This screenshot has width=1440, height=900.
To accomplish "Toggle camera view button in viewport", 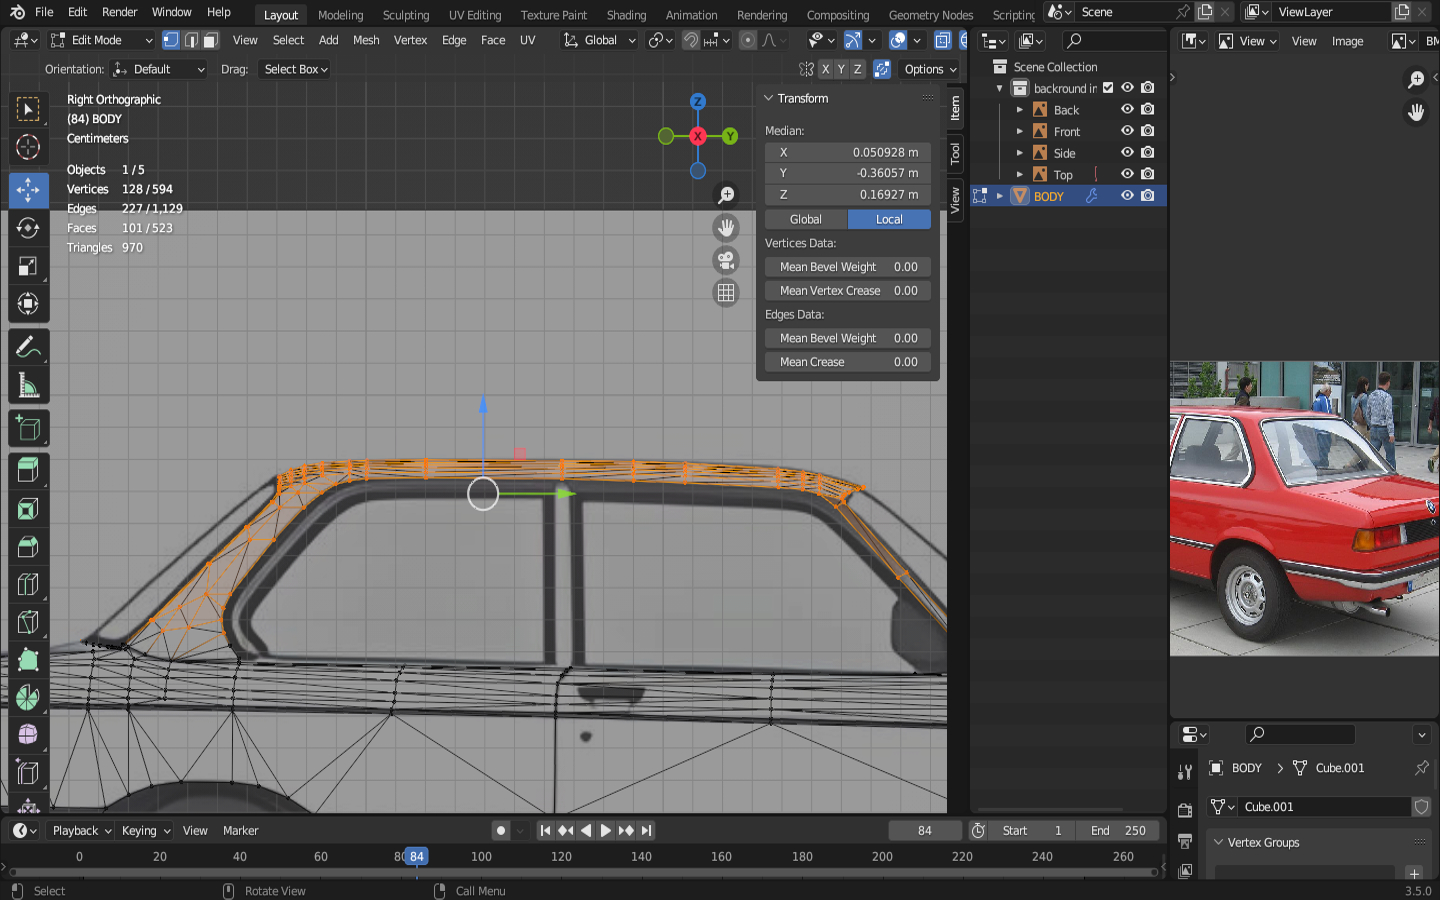I will tap(726, 260).
